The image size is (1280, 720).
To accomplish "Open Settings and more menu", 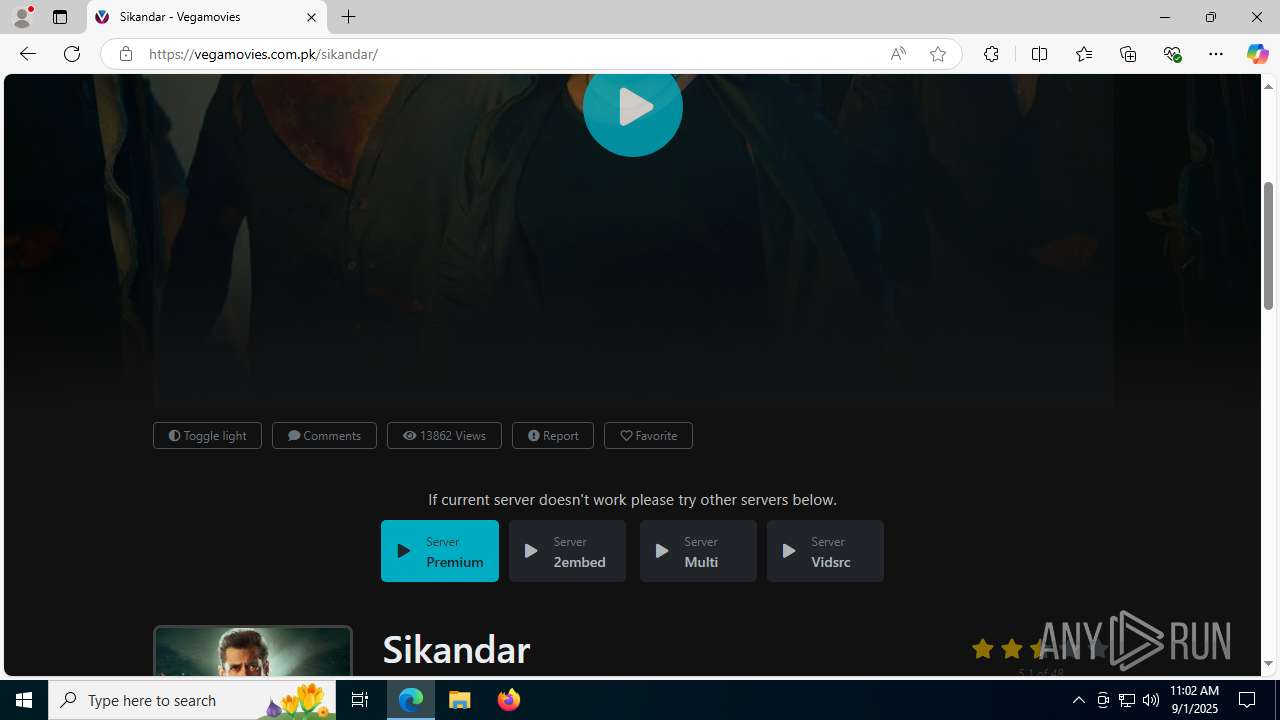I will (1216, 54).
